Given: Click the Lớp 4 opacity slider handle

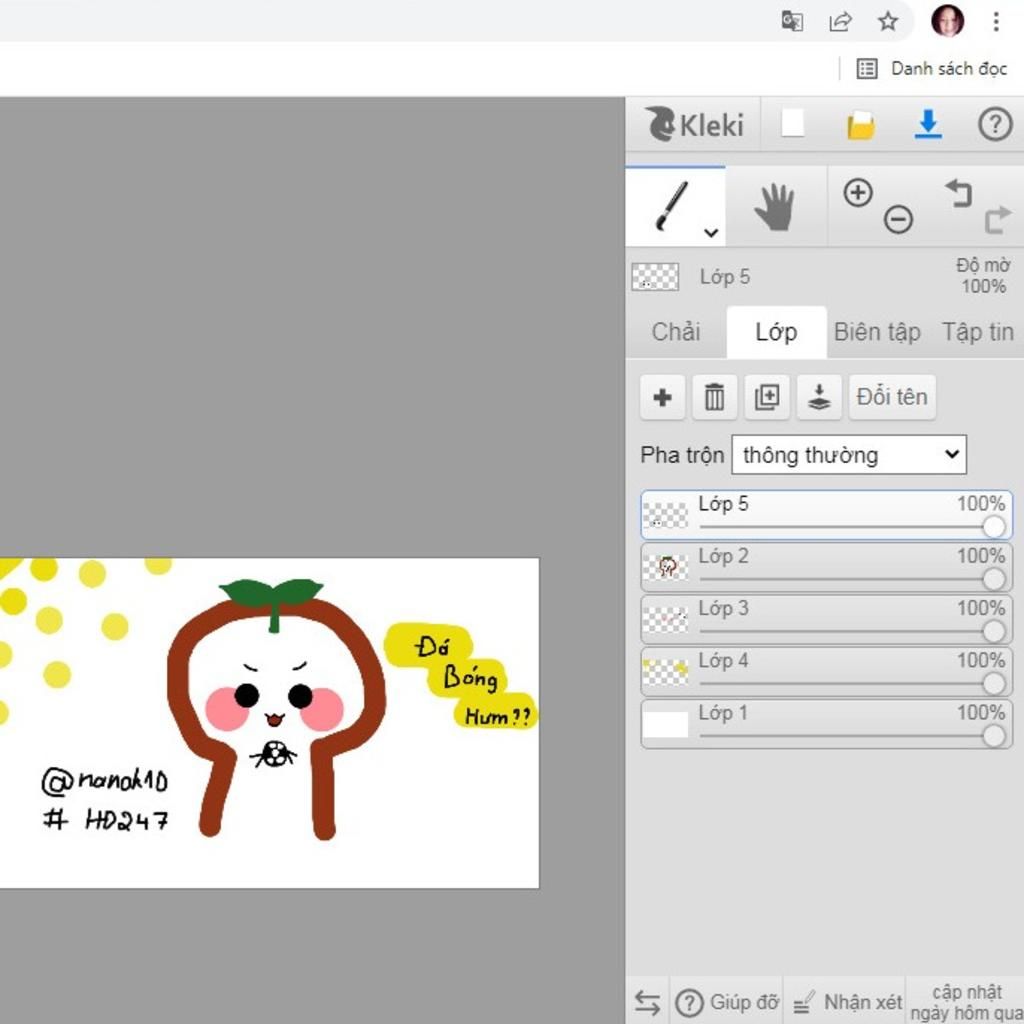Looking at the screenshot, I should click(x=993, y=683).
